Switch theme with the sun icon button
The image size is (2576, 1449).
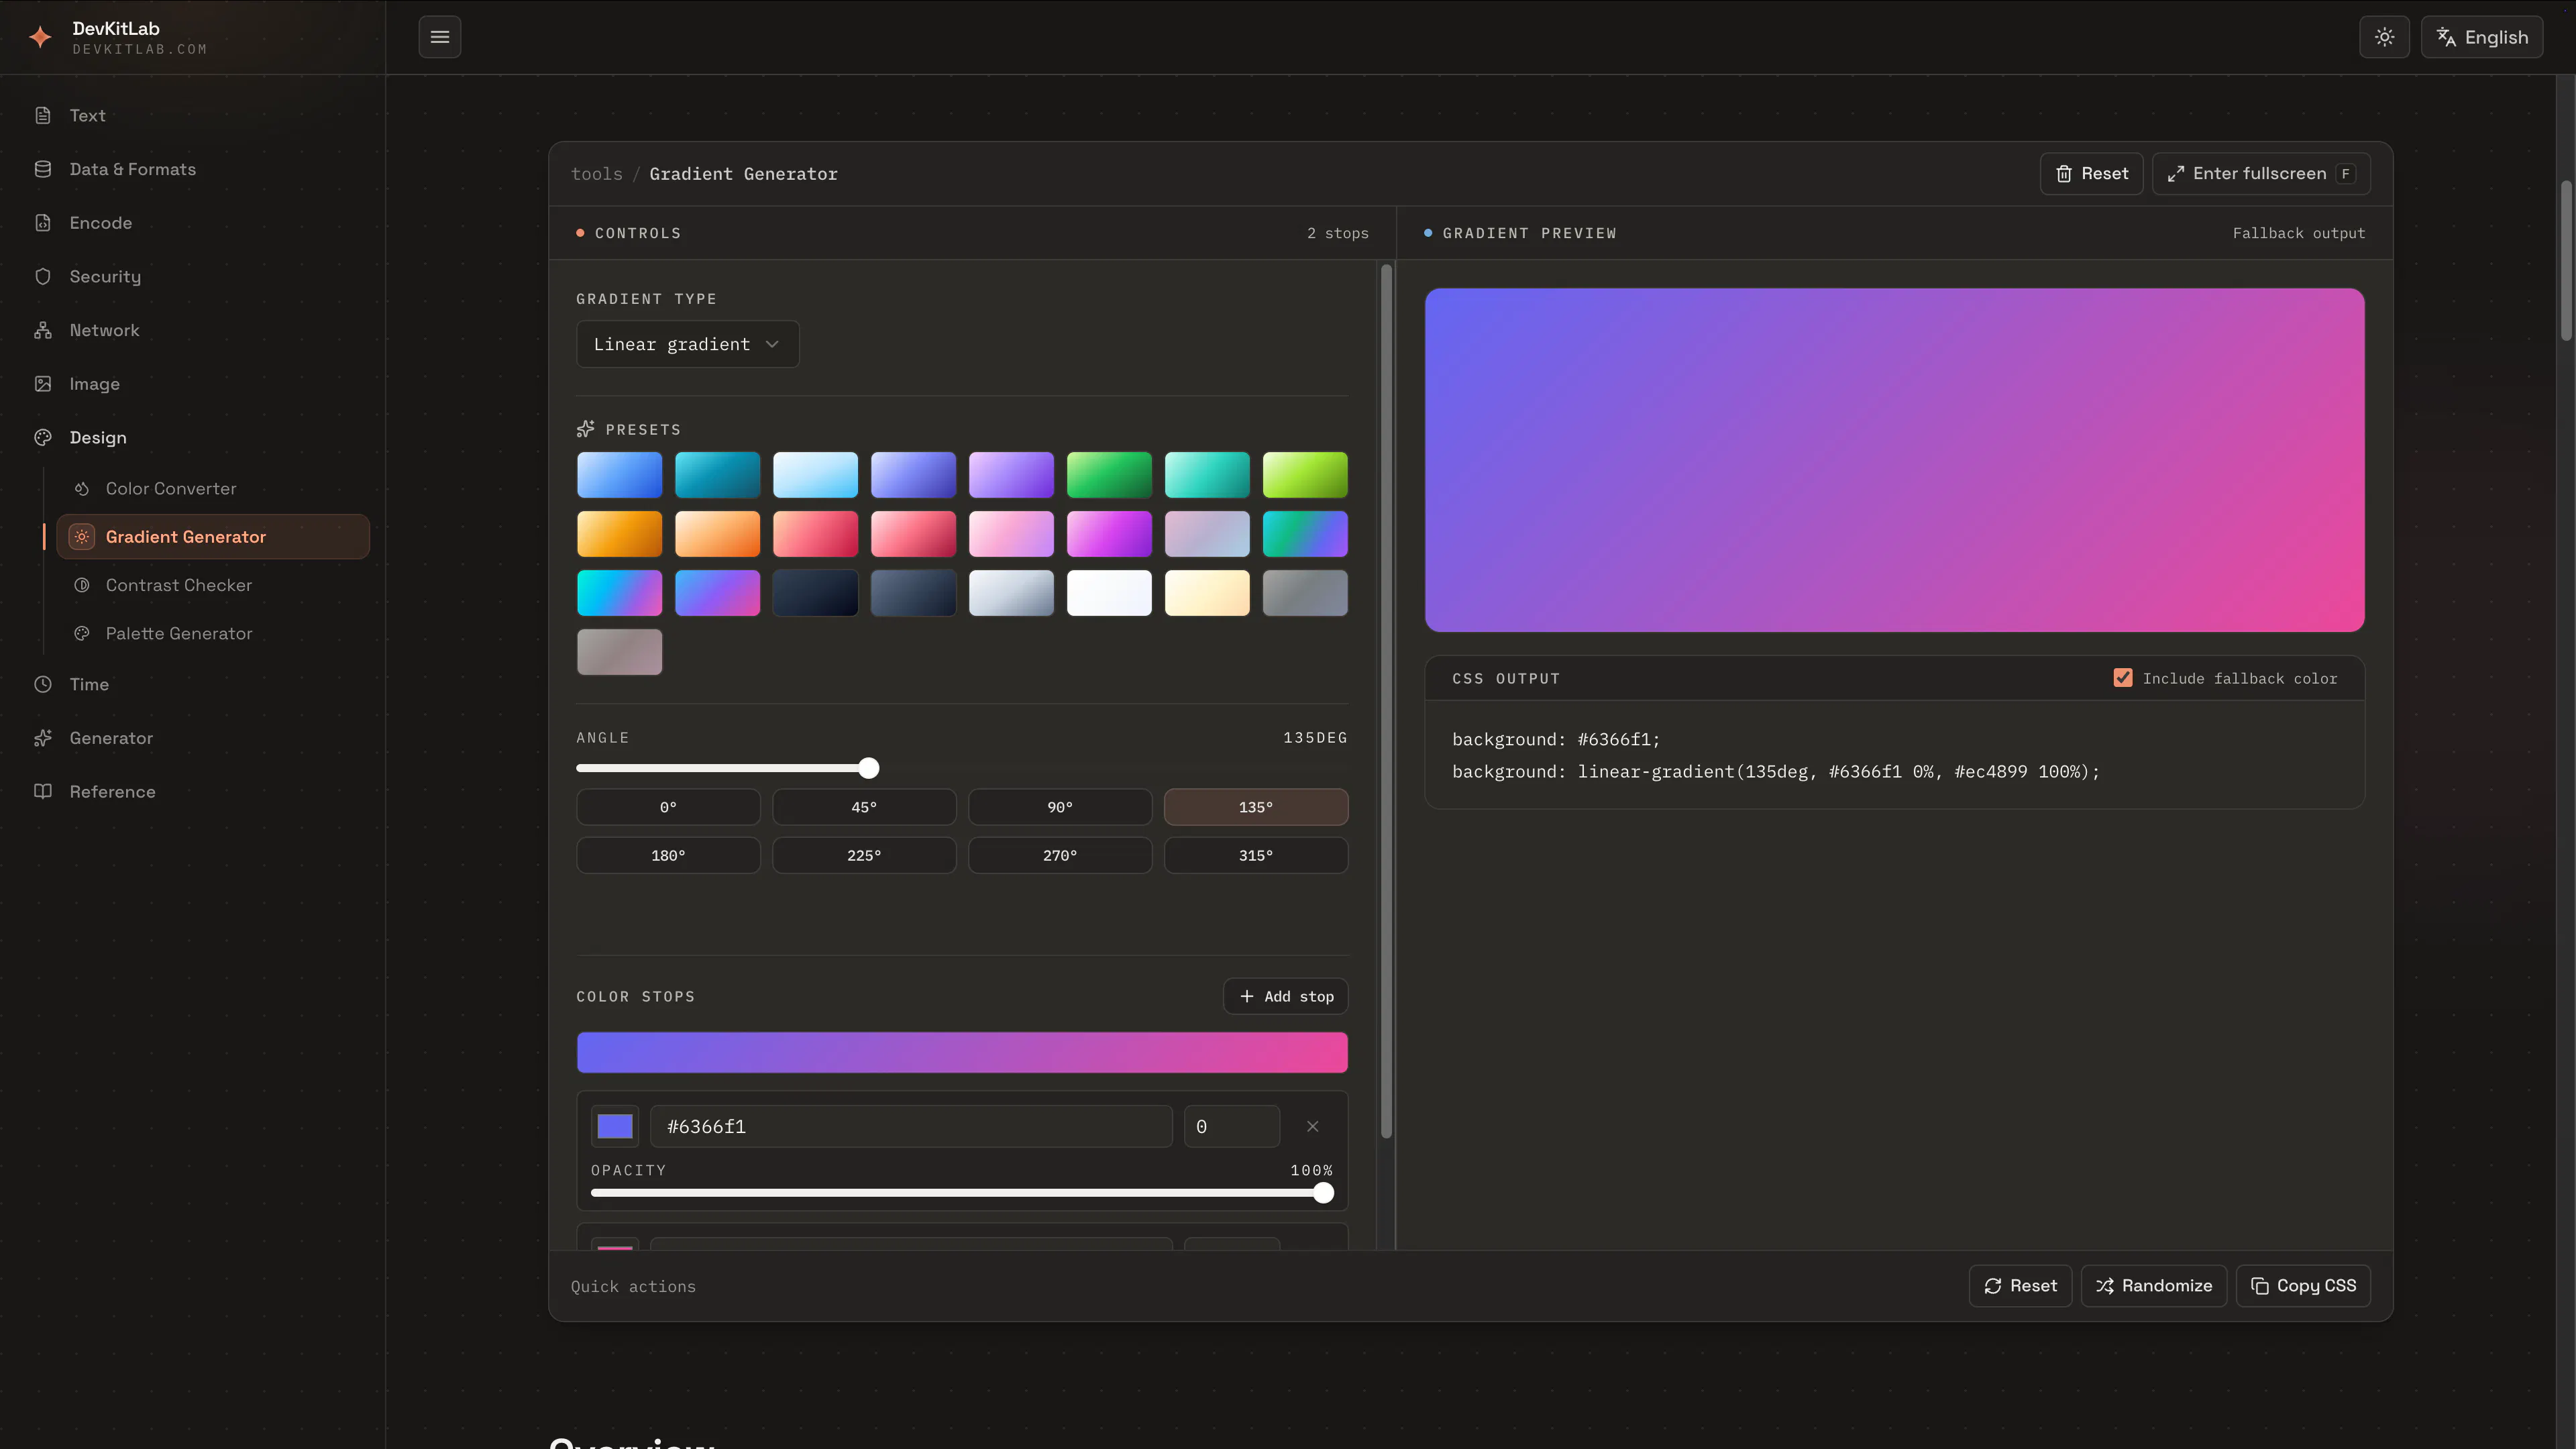click(2385, 37)
